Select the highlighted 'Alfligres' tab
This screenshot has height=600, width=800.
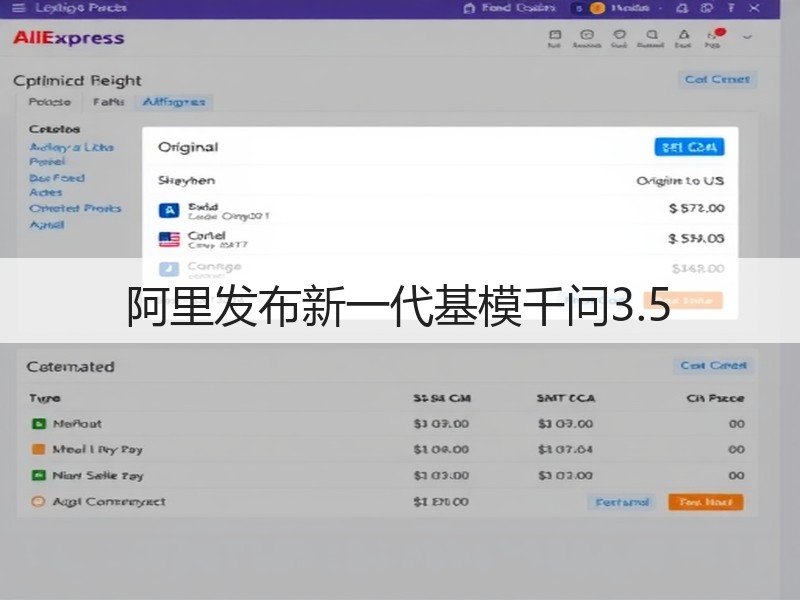(173, 102)
